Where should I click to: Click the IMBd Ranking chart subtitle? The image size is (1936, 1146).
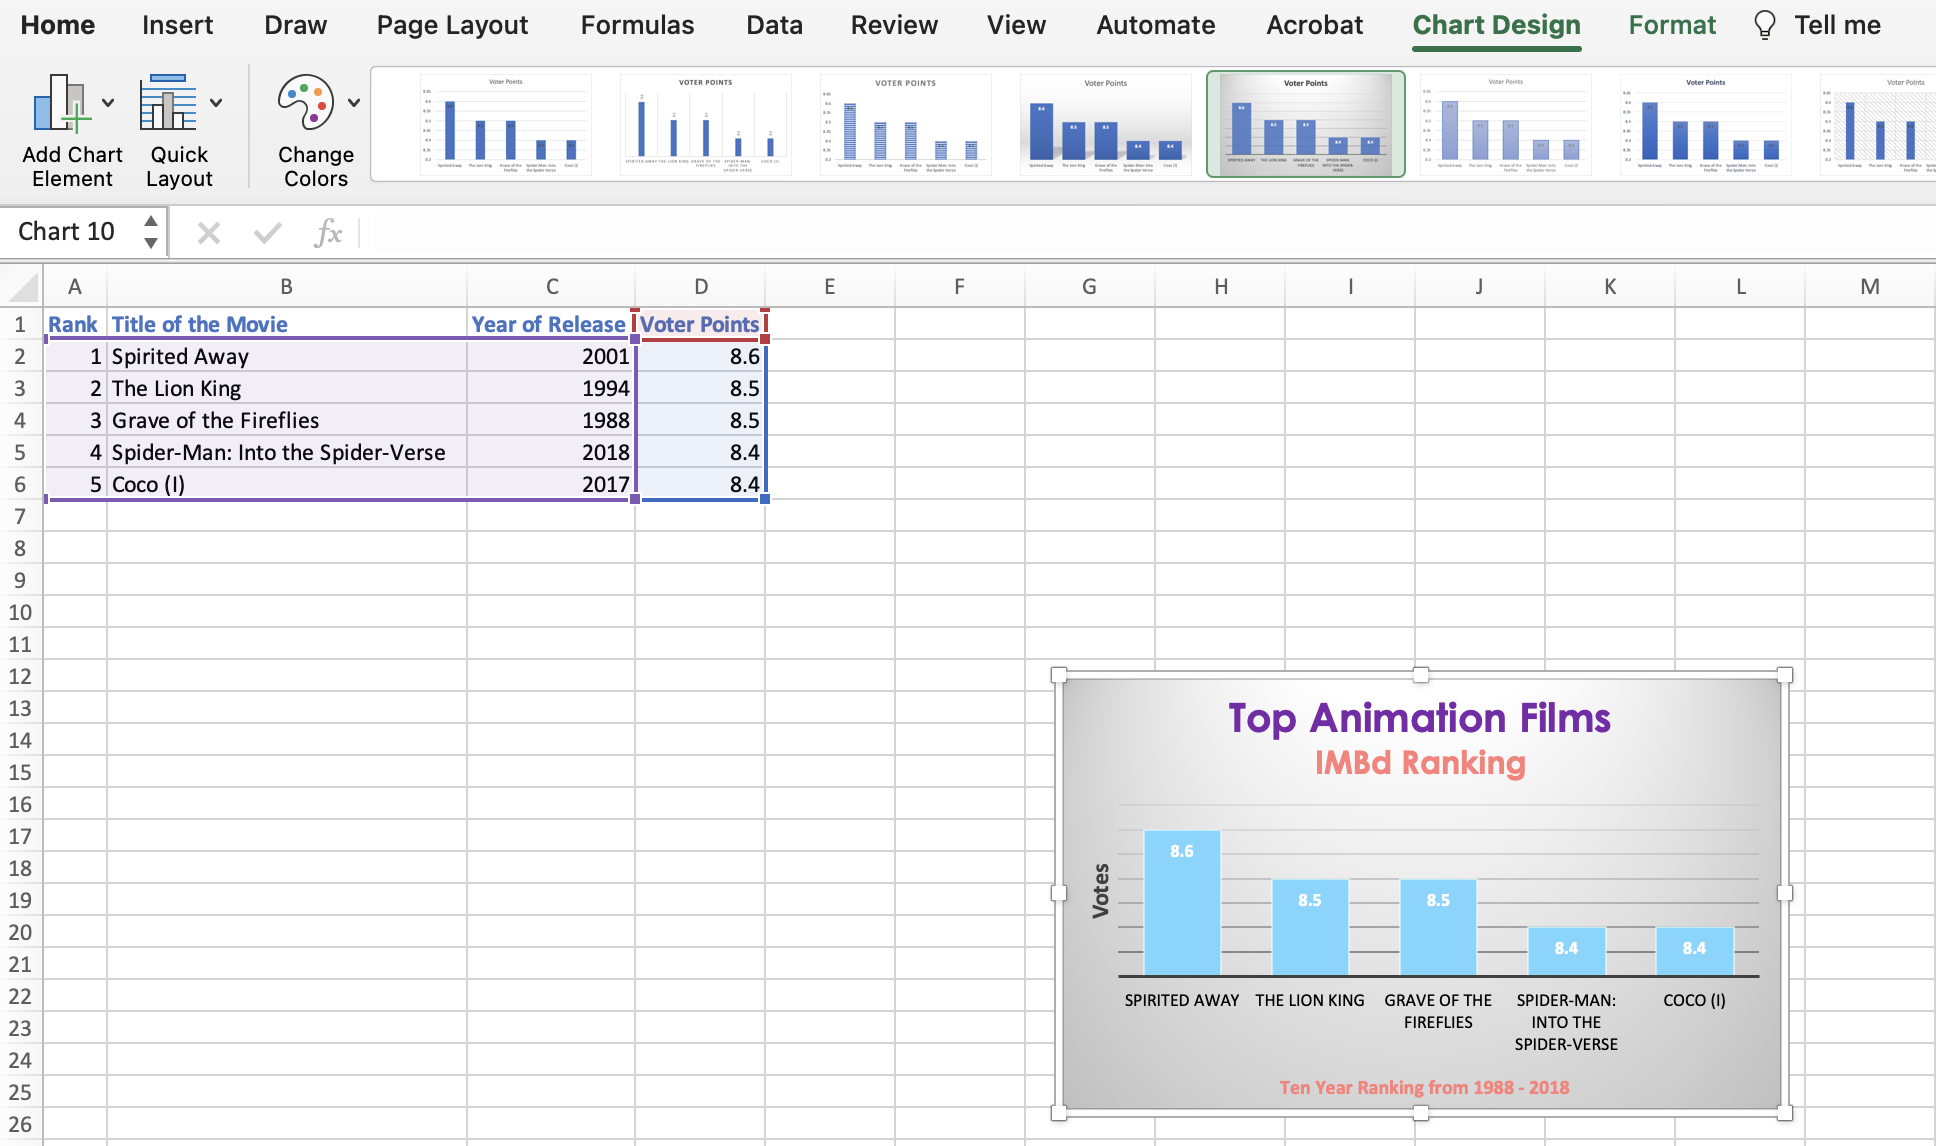coord(1420,763)
